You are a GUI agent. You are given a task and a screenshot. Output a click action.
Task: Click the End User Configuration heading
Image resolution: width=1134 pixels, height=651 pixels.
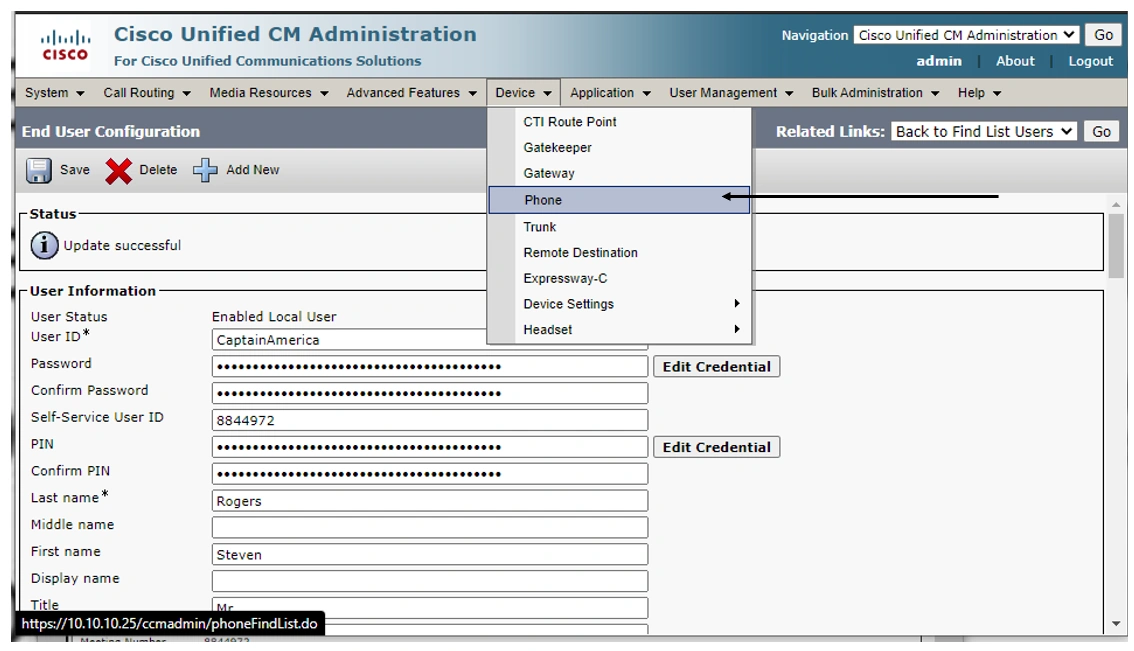point(111,132)
